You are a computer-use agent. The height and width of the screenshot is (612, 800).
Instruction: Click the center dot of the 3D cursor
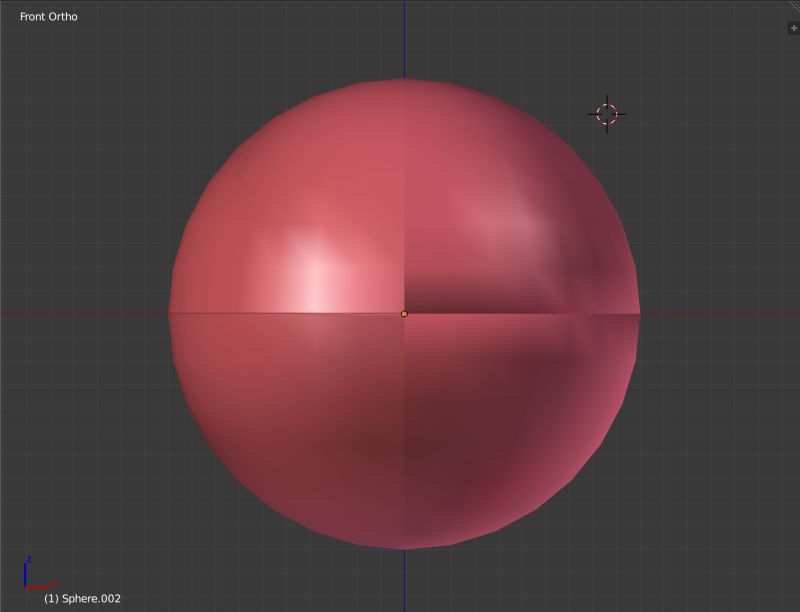[608, 114]
